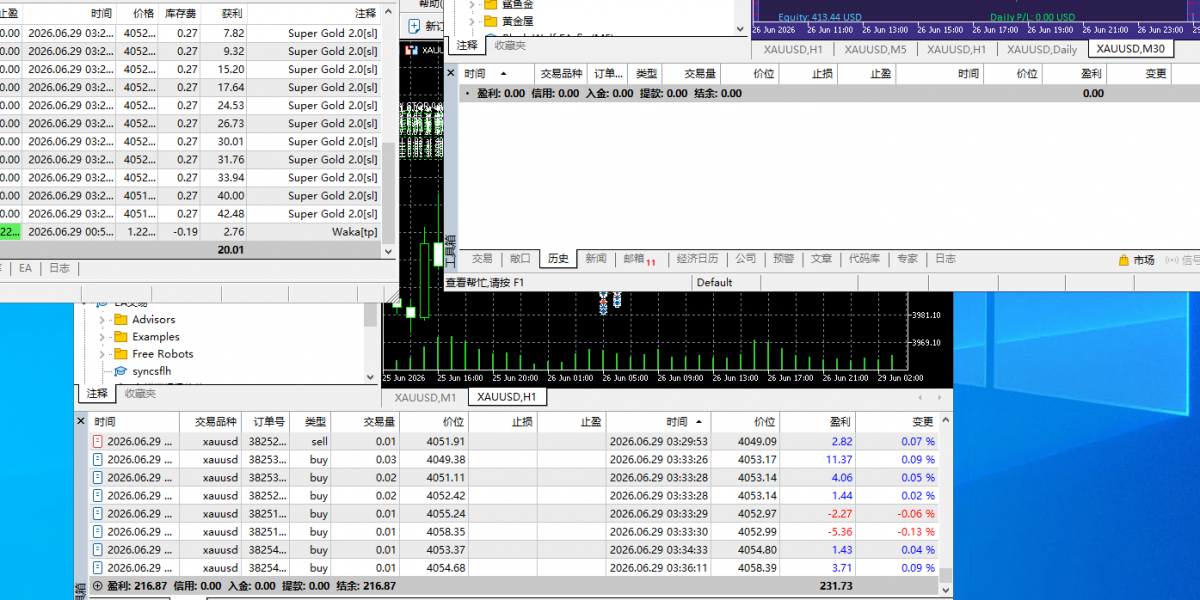Select the 历史 tab

558,258
